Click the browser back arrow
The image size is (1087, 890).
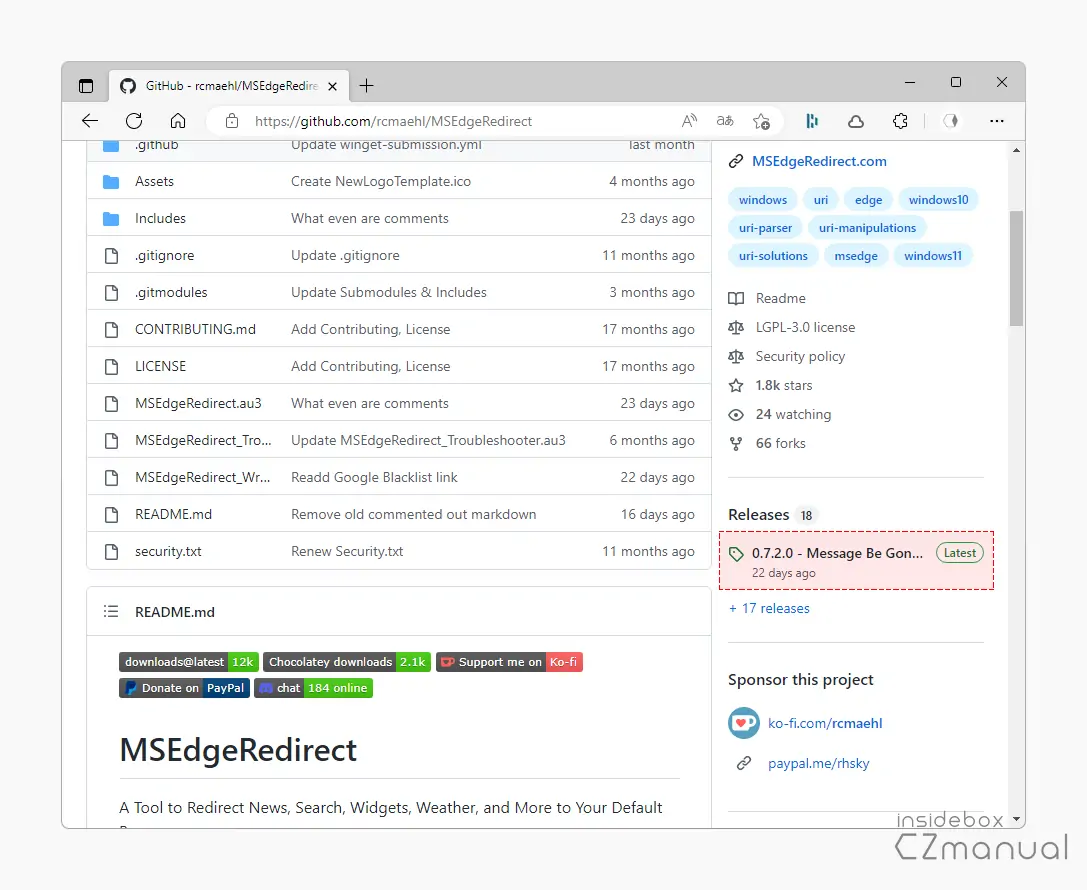click(x=90, y=121)
